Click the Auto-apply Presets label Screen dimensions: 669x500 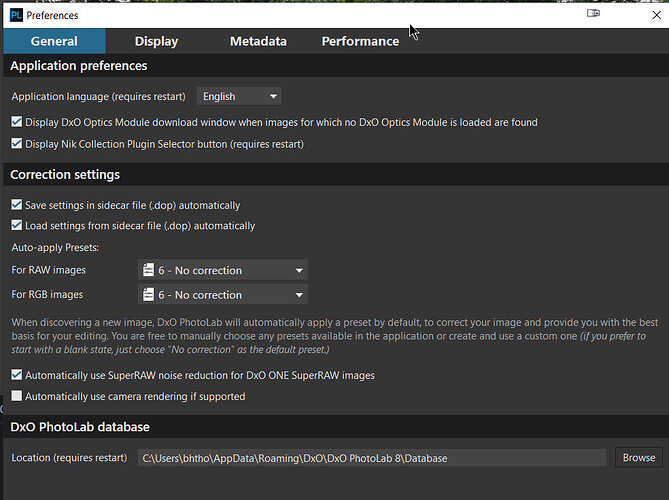(55, 247)
